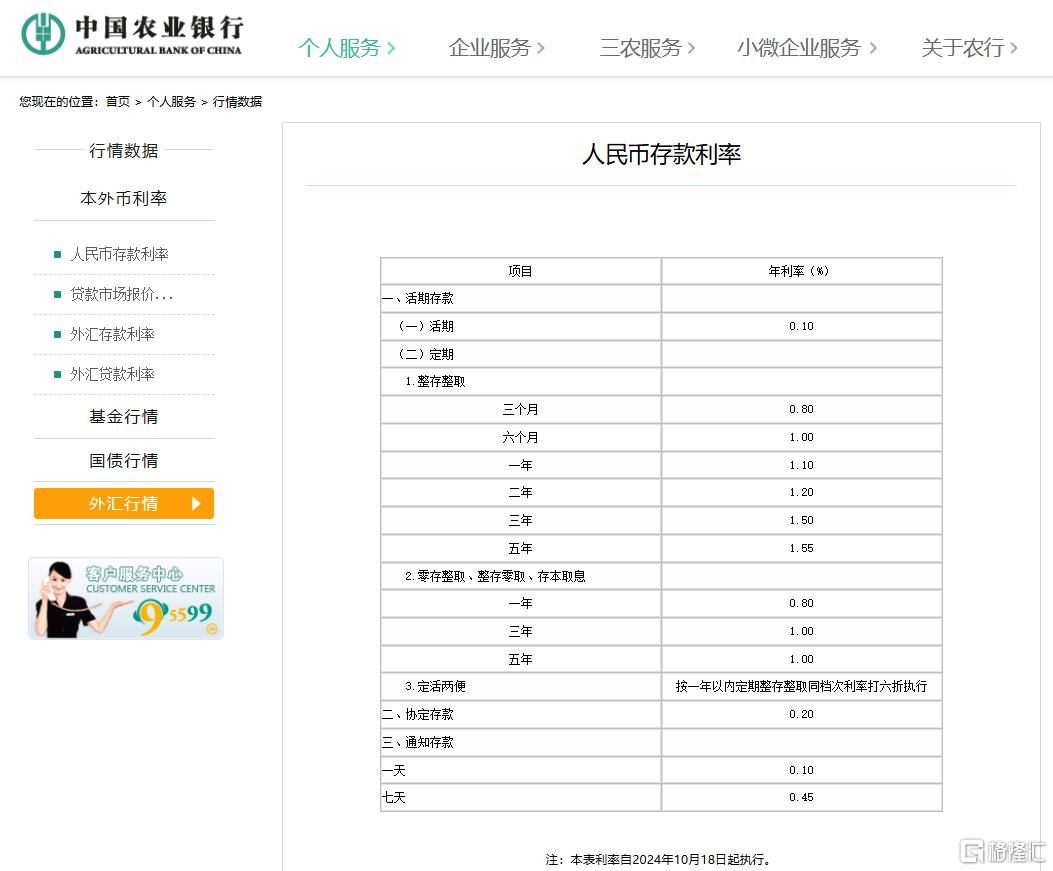Screen dimensions: 1053x871
Task: Click the orange 外汇行情 button
Action: coord(122,504)
